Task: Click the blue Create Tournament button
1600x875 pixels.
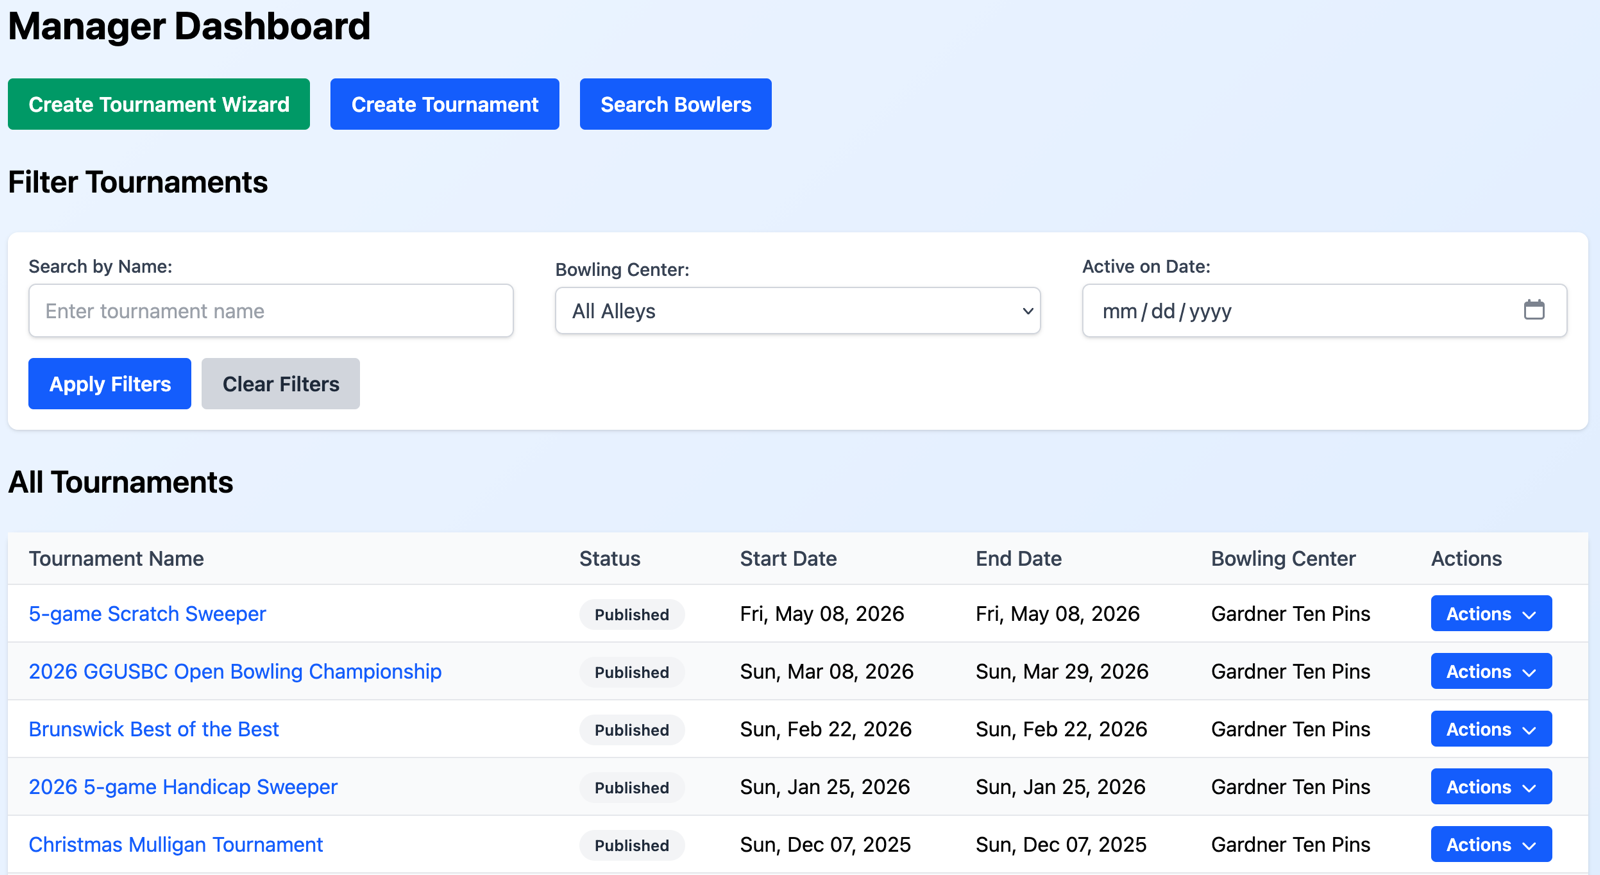Action: pyautogui.click(x=445, y=104)
